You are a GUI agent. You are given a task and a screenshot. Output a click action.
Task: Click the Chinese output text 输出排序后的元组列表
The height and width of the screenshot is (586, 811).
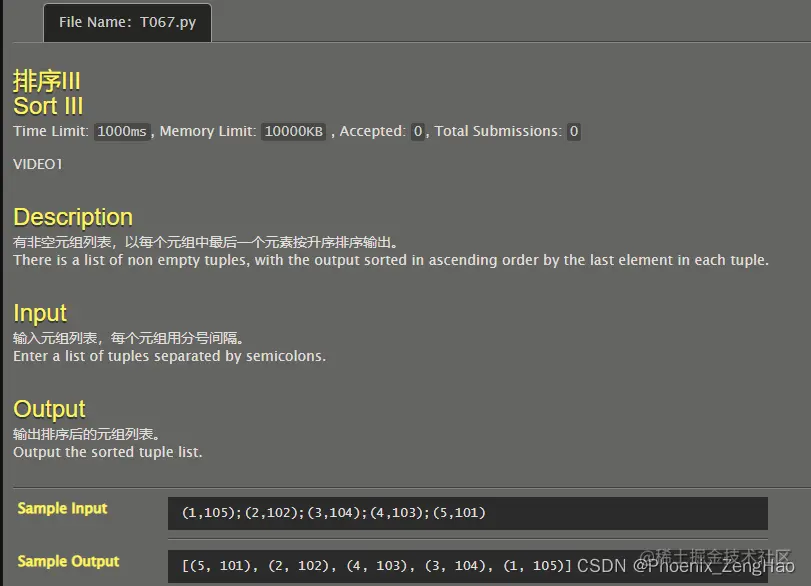pyautogui.click(x=86, y=434)
